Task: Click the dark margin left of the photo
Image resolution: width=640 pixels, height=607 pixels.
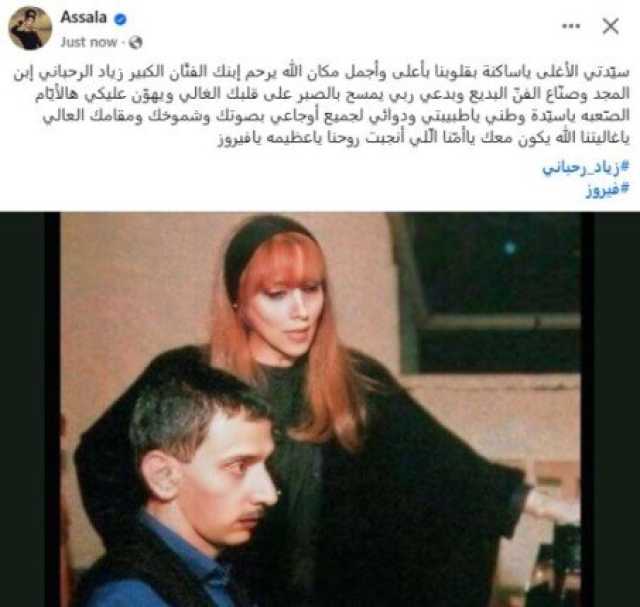Action: pyautogui.click(x=30, y=409)
